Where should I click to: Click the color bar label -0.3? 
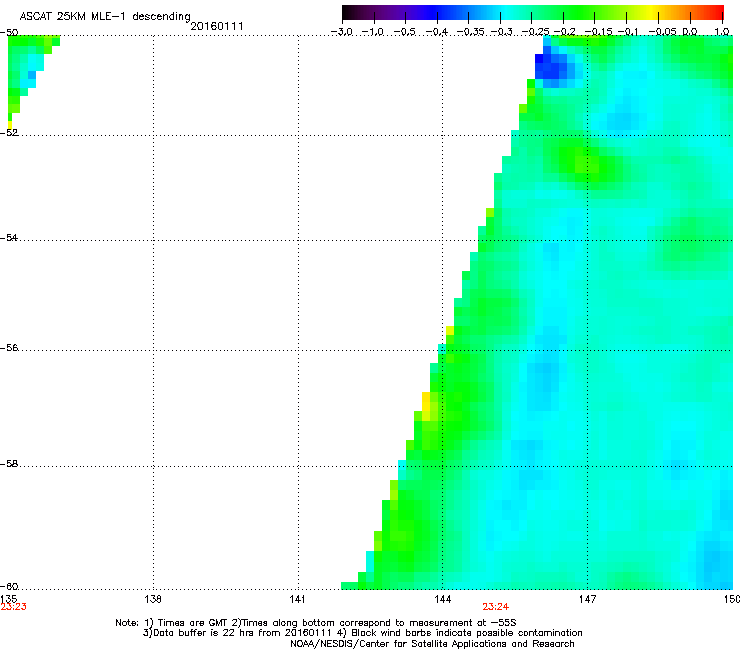[502, 32]
